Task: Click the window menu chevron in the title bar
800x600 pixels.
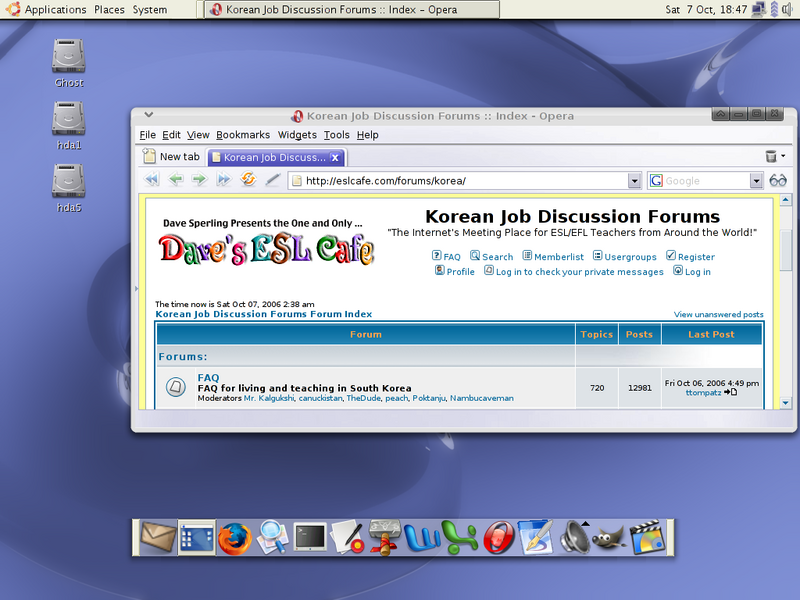Action: 148,115
